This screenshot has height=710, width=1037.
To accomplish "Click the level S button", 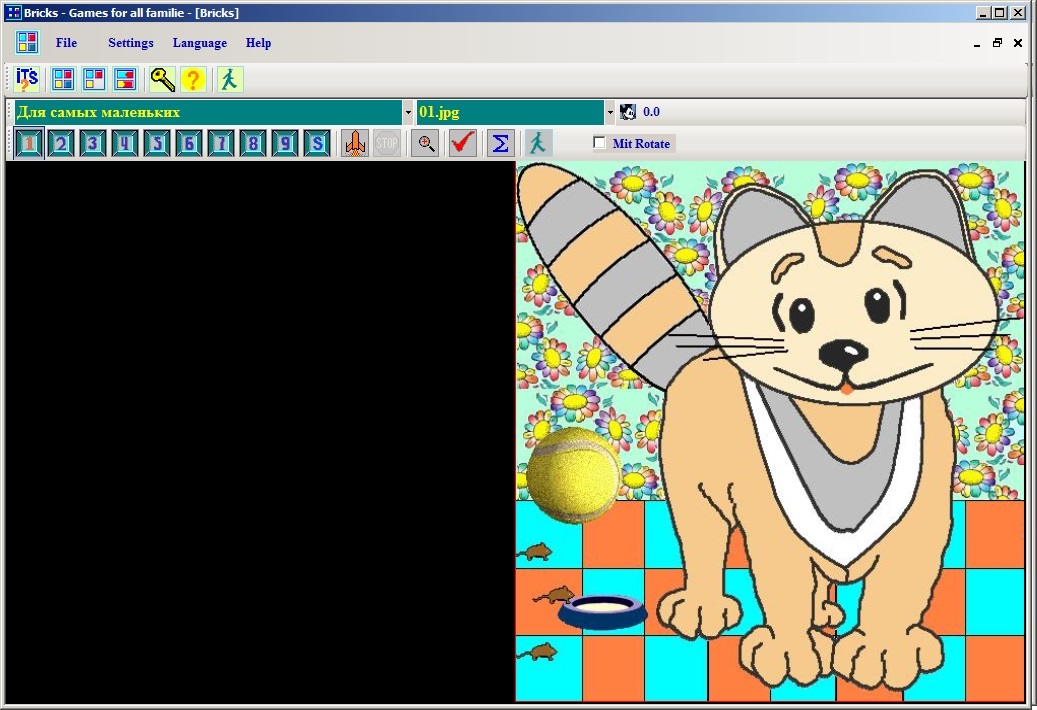I will tap(317, 143).
